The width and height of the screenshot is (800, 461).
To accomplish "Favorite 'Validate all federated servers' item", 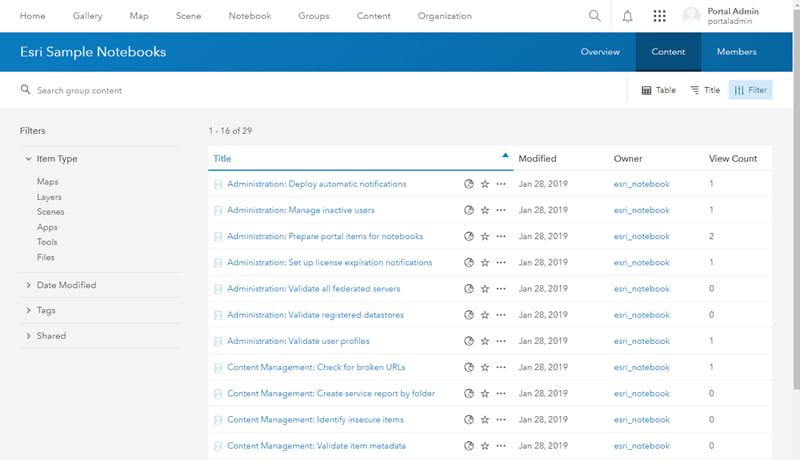I will click(x=485, y=289).
